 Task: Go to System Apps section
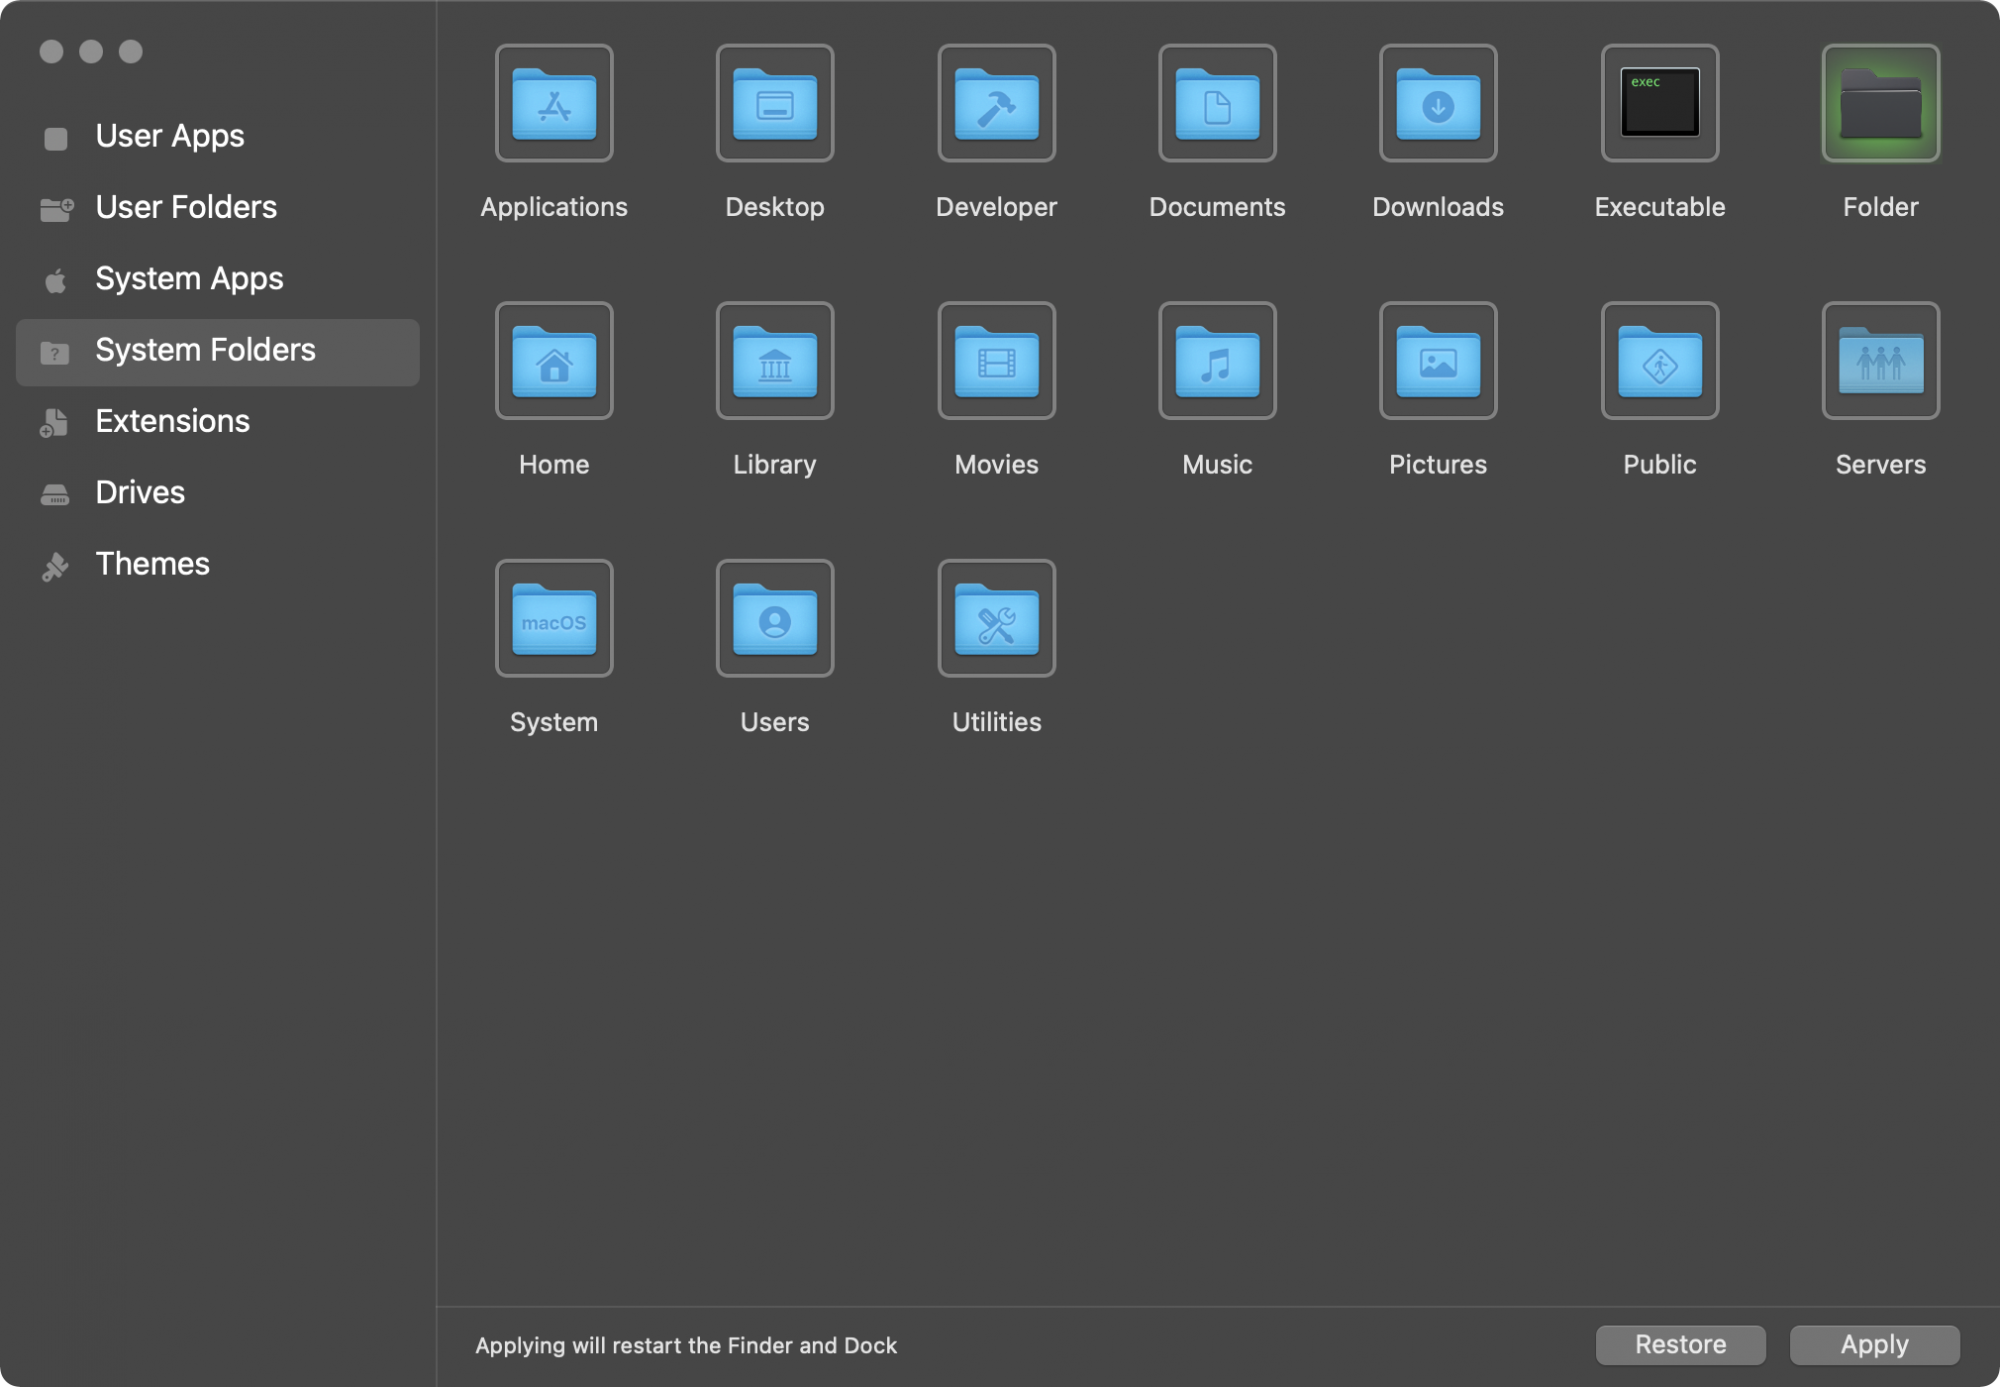click(x=189, y=279)
